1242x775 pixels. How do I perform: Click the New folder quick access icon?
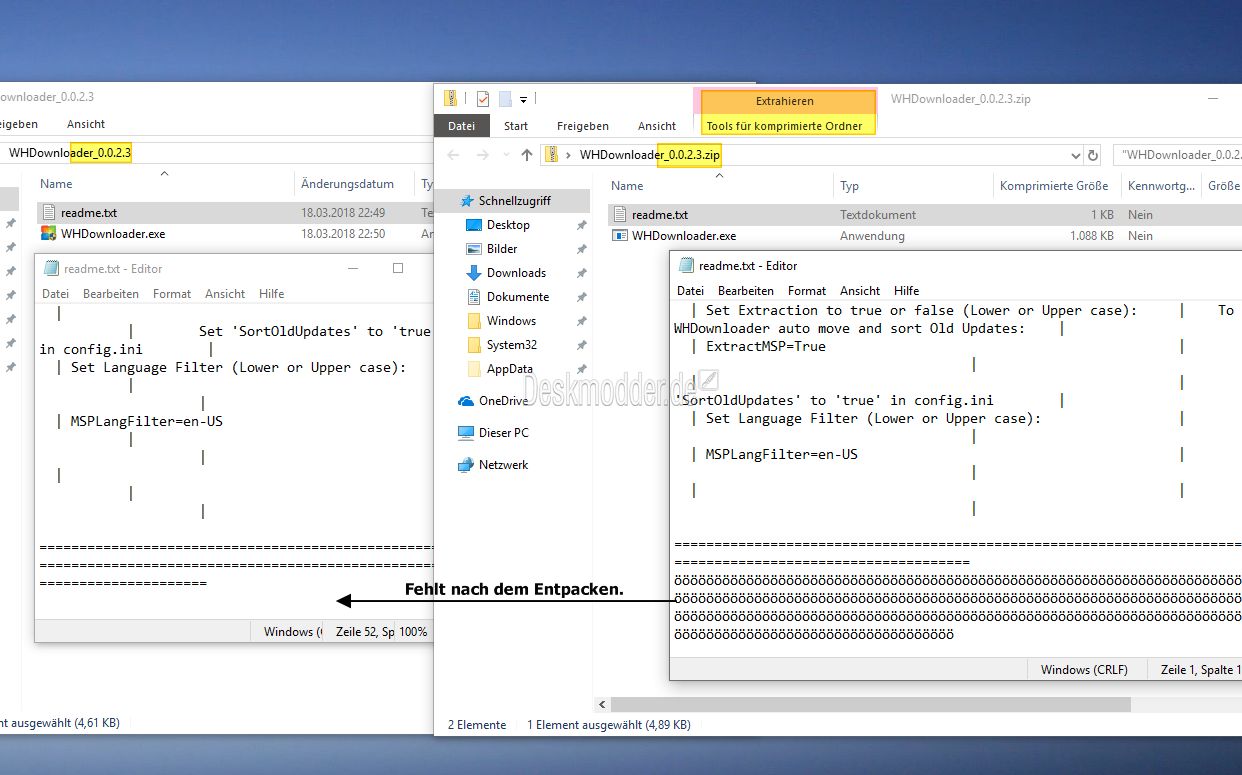click(x=505, y=98)
